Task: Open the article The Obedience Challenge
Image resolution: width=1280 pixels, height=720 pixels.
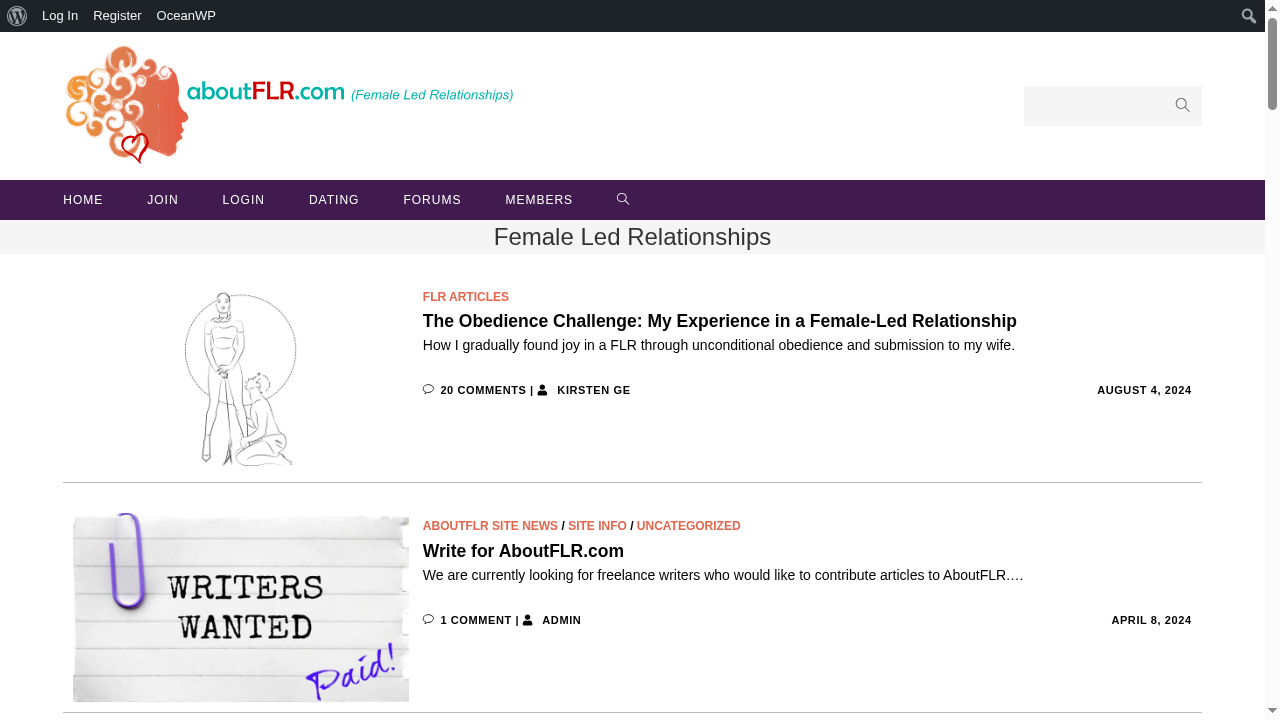Action: [x=719, y=321]
